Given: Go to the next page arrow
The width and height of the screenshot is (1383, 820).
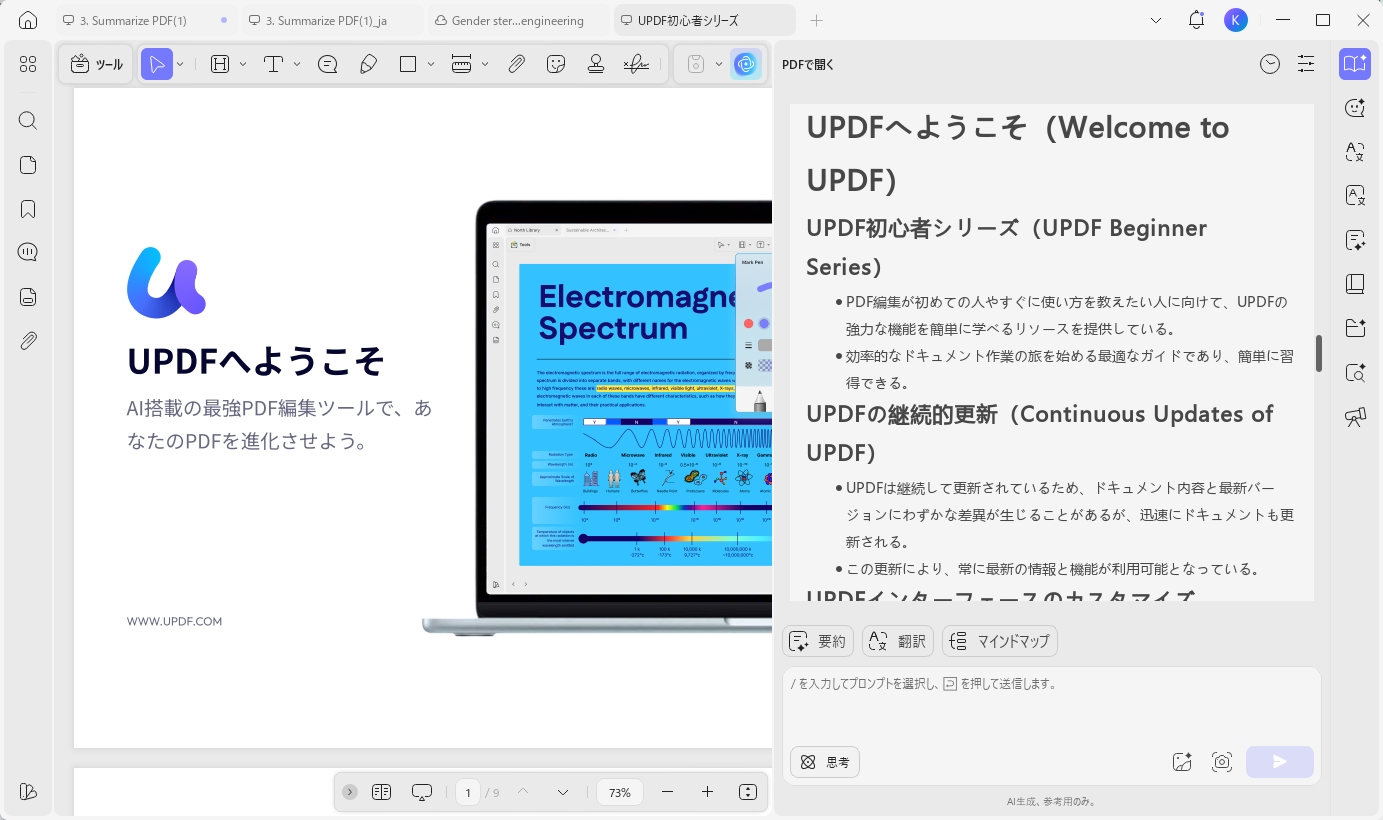Looking at the screenshot, I should pos(563,792).
